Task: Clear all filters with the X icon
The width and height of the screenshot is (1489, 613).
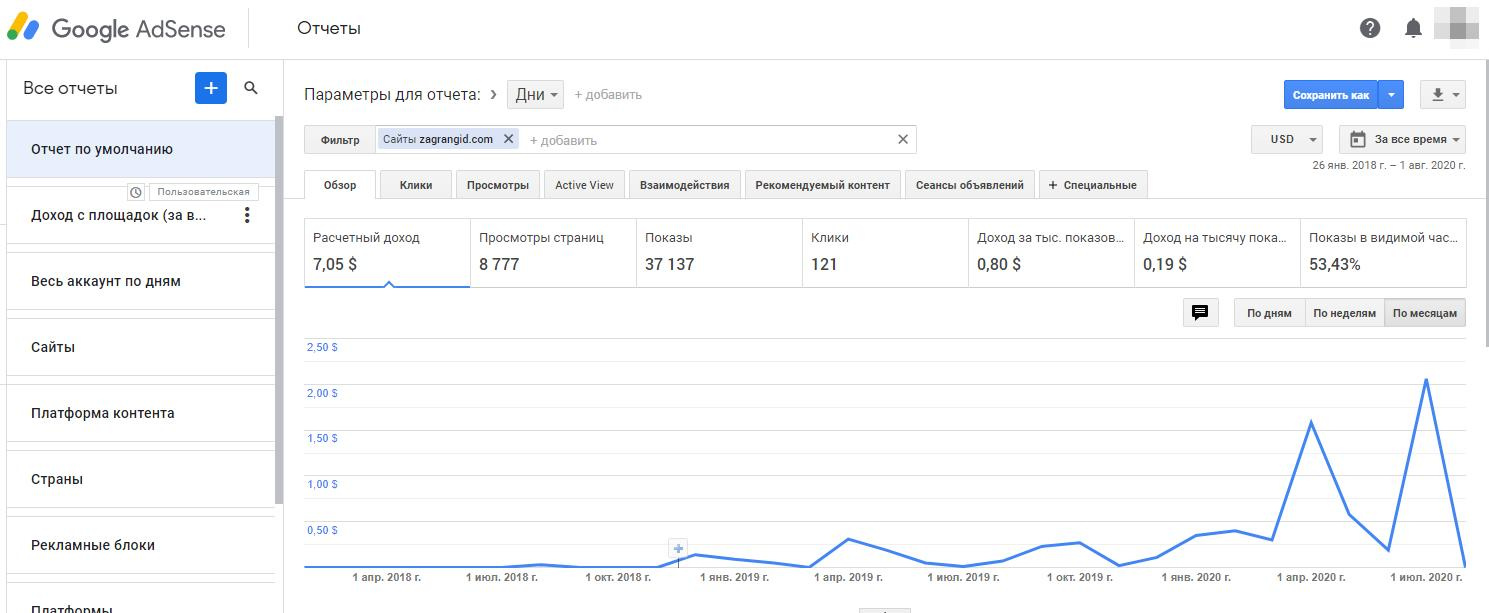Action: (x=903, y=139)
